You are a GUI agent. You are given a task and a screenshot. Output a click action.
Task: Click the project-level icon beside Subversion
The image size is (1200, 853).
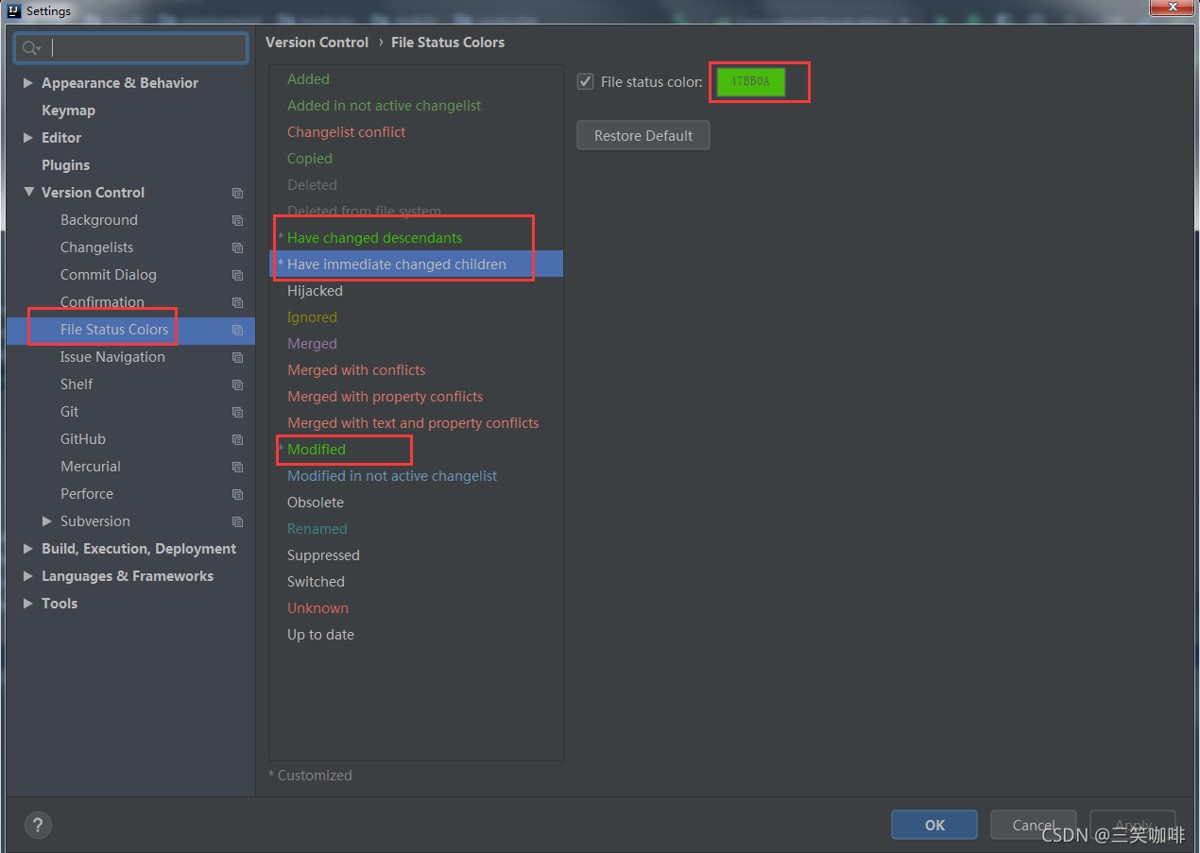pyautogui.click(x=237, y=522)
